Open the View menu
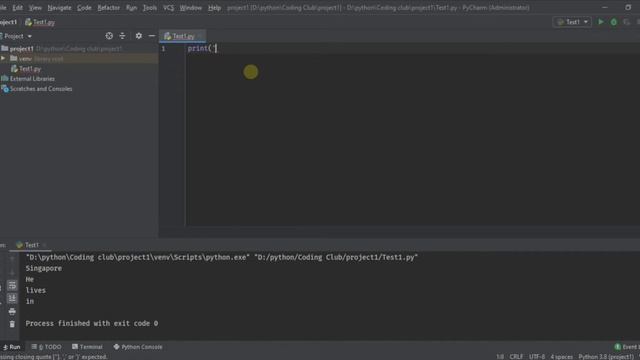This screenshot has width=640, height=360. [35, 8]
